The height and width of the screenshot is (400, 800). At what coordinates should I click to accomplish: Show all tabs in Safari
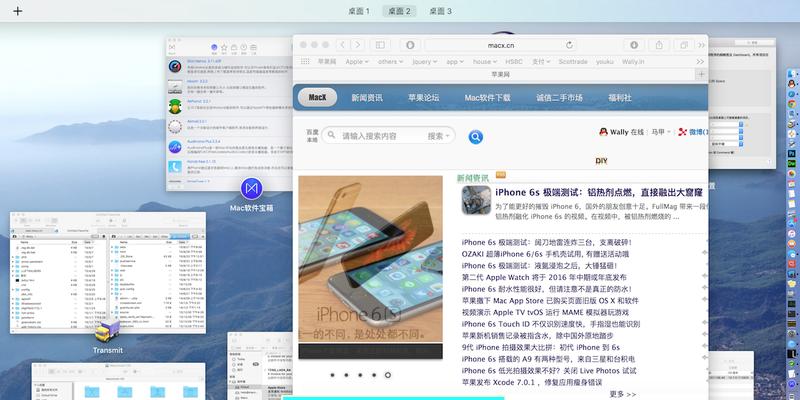click(684, 45)
